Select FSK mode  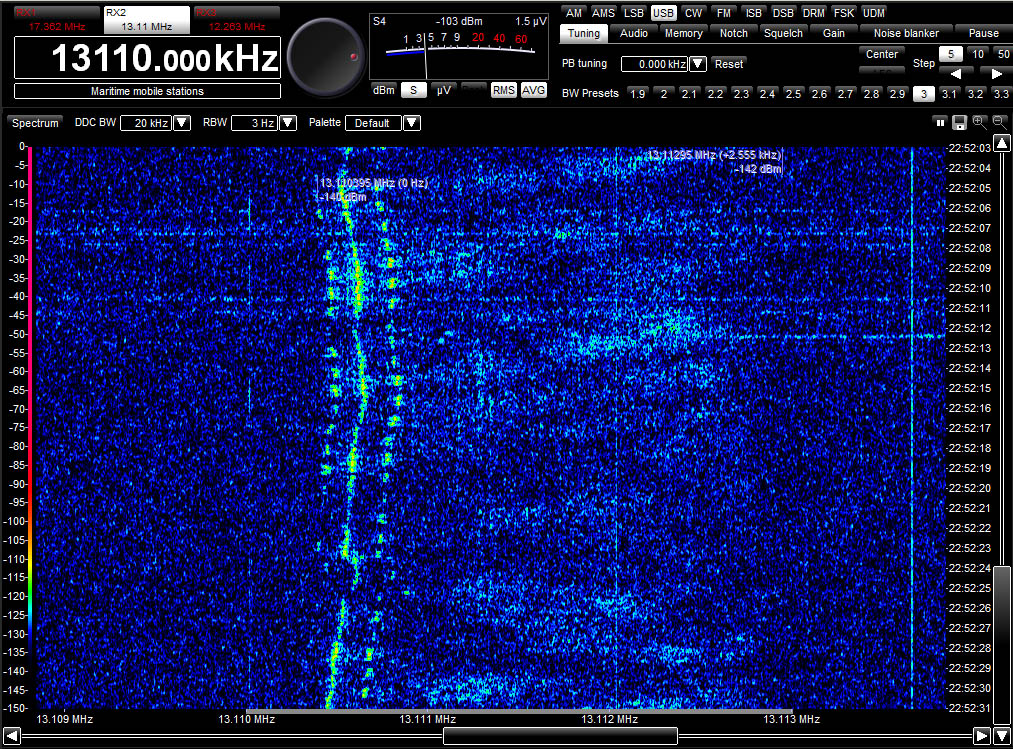[x=844, y=13]
